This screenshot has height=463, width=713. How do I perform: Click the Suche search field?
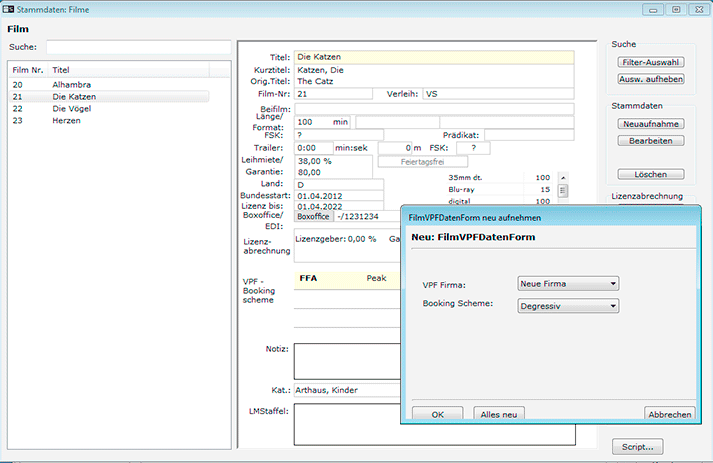138,46
